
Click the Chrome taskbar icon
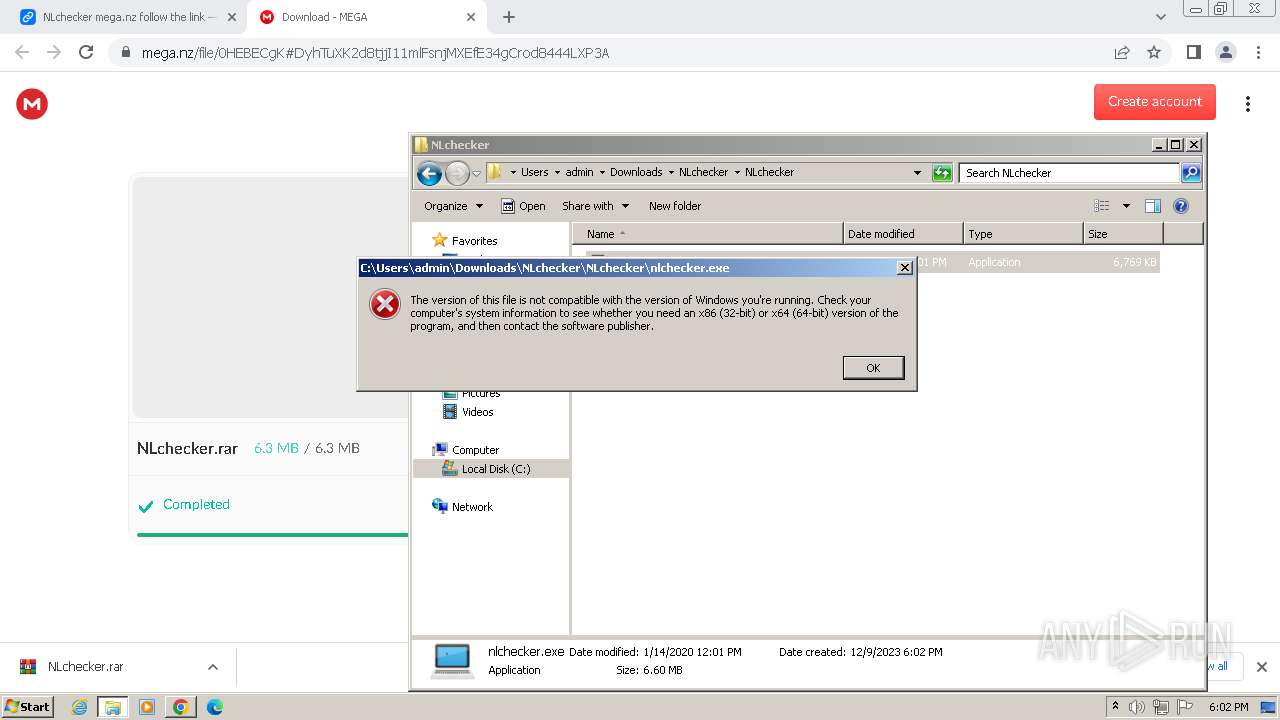(181, 707)
